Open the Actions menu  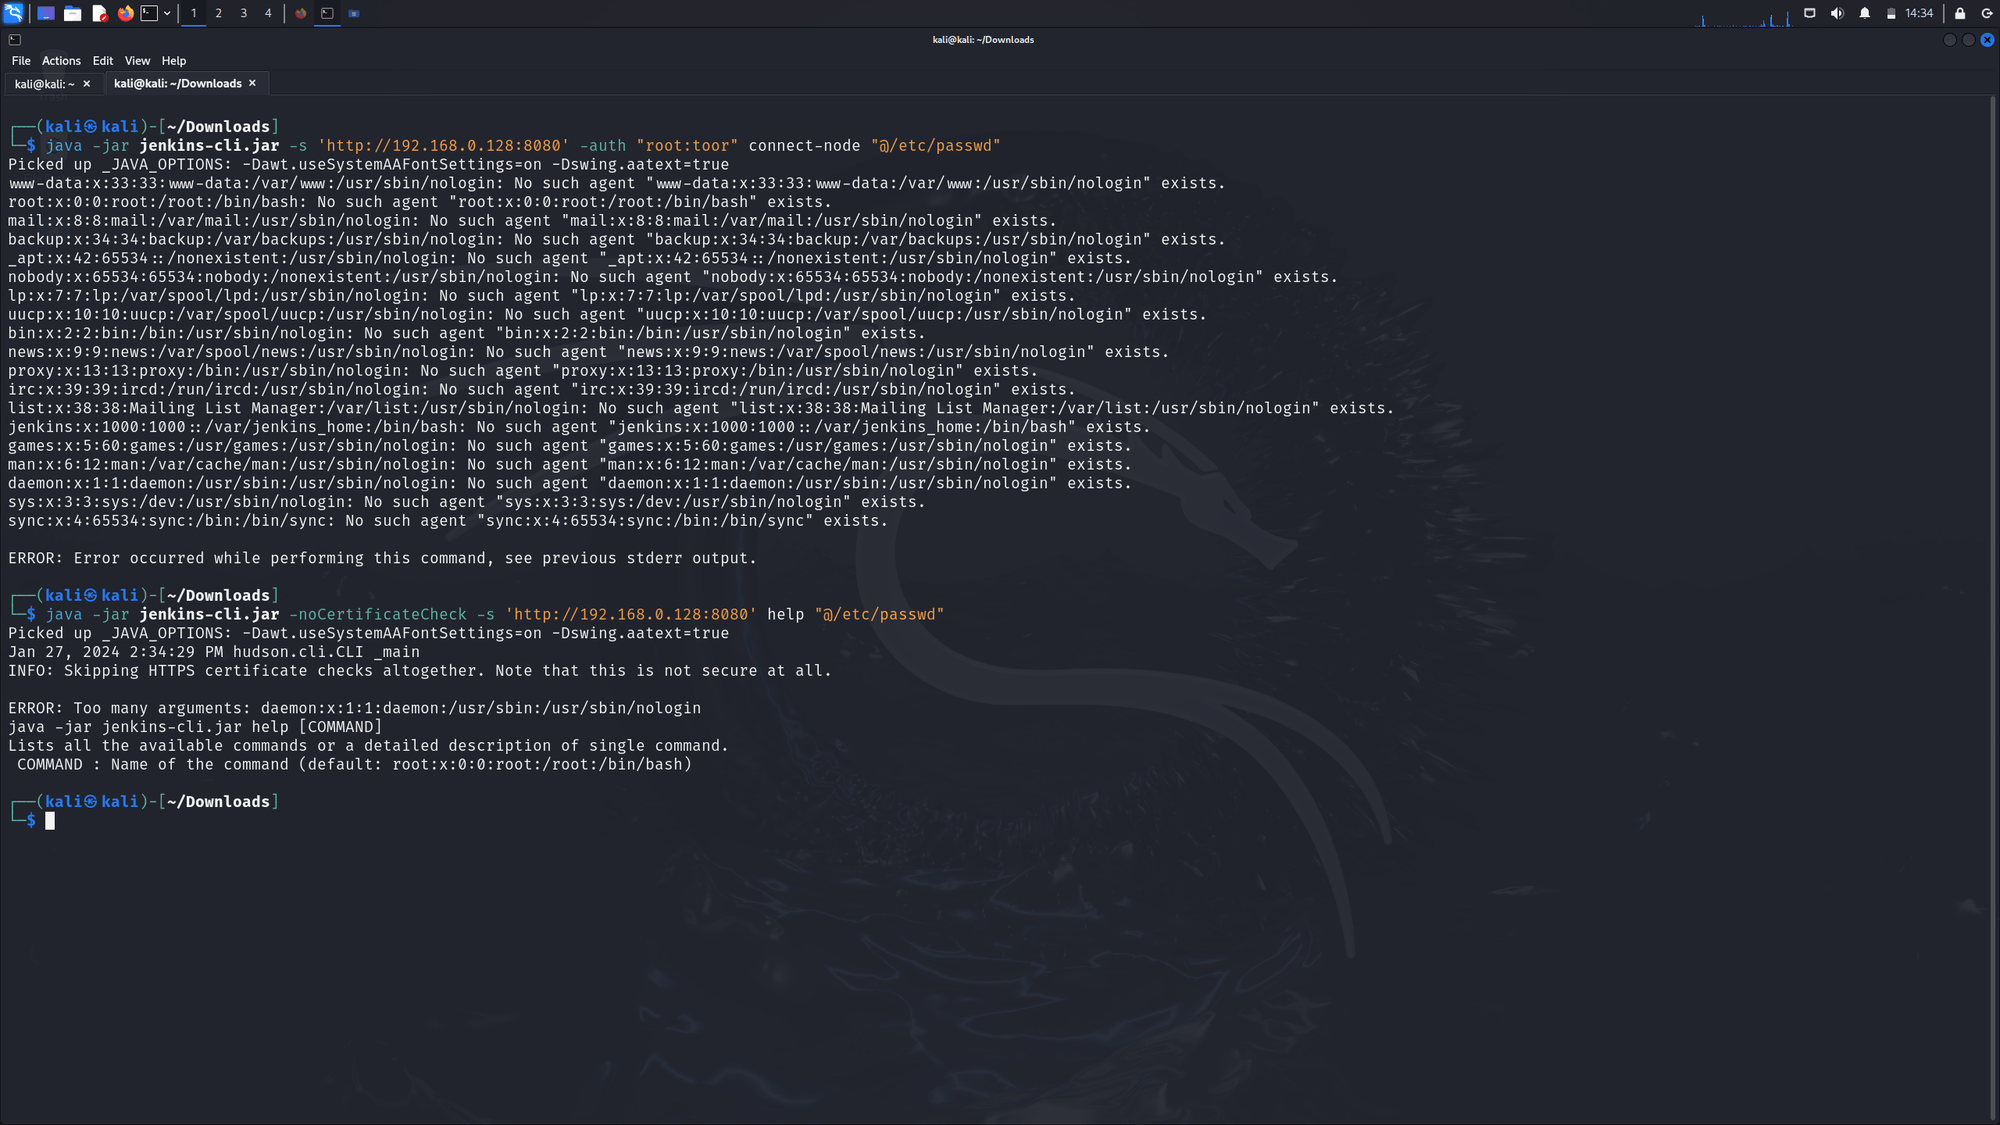coord(61,61)
